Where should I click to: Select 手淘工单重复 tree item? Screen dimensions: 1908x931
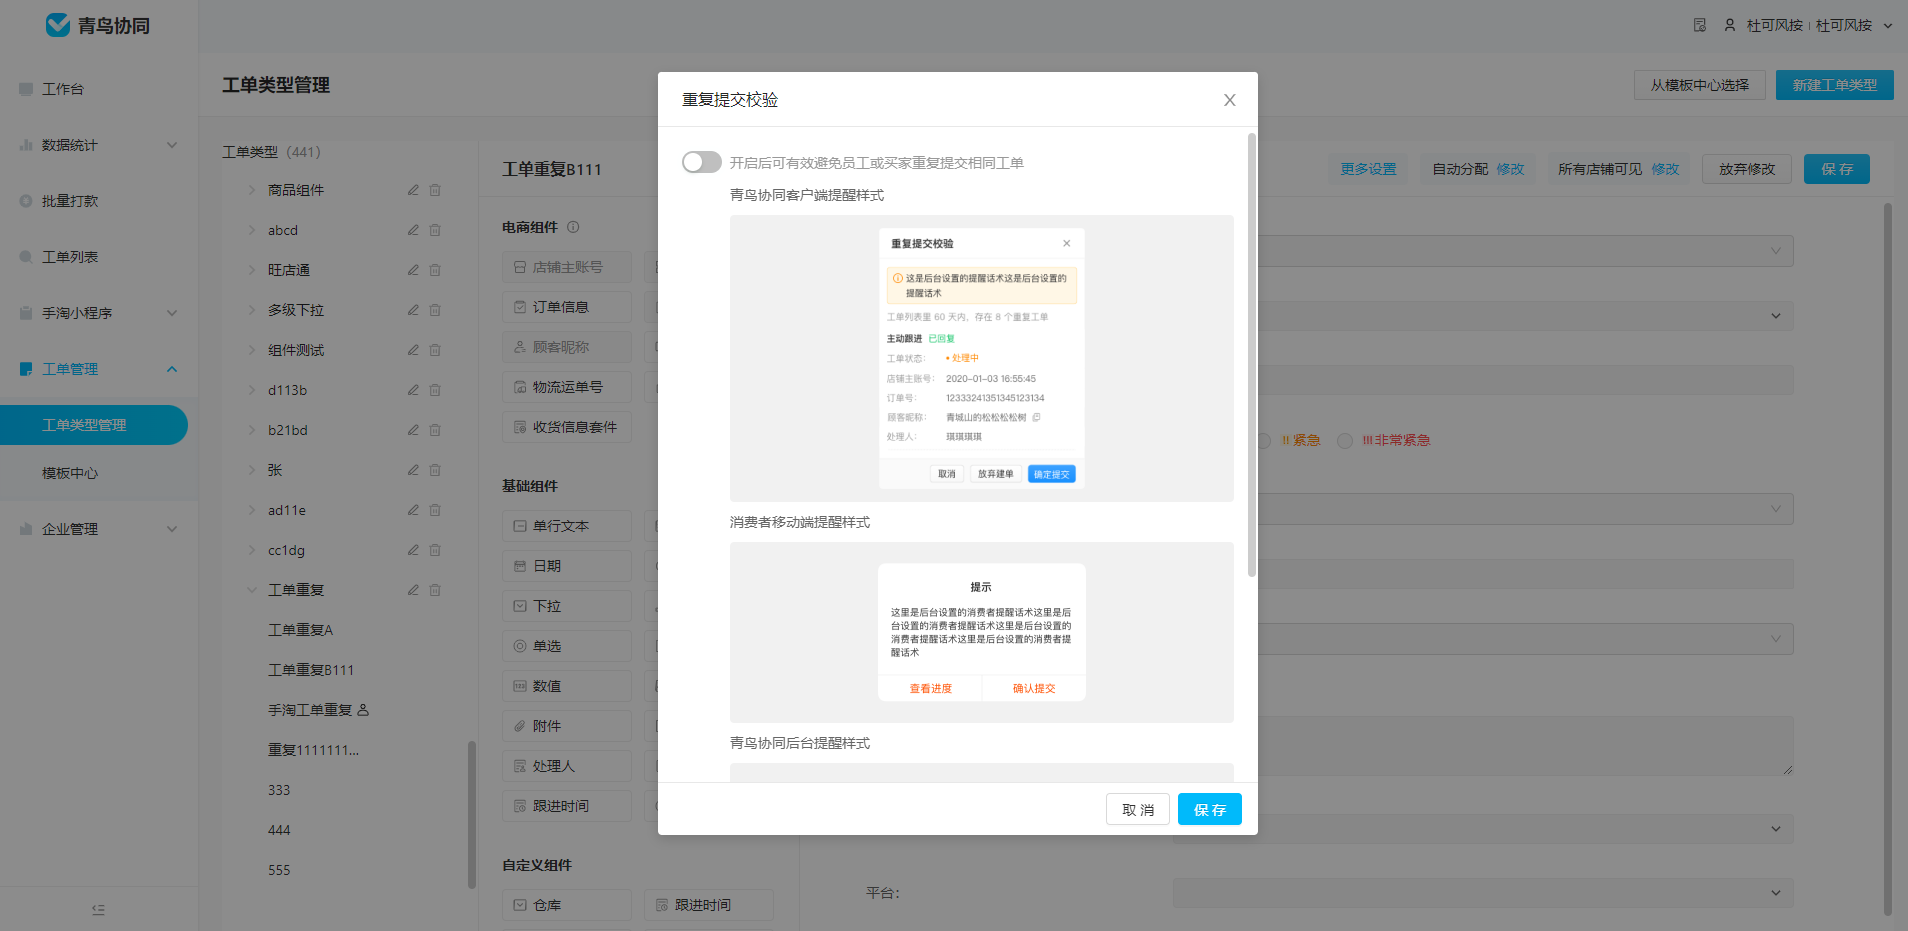tap(310, 710)
